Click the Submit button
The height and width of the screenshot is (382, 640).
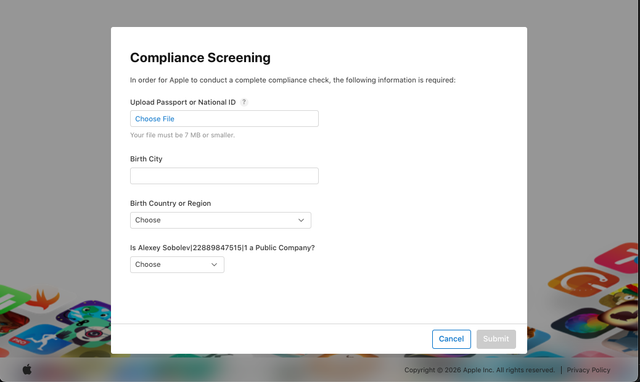click(x=496, y=339)
